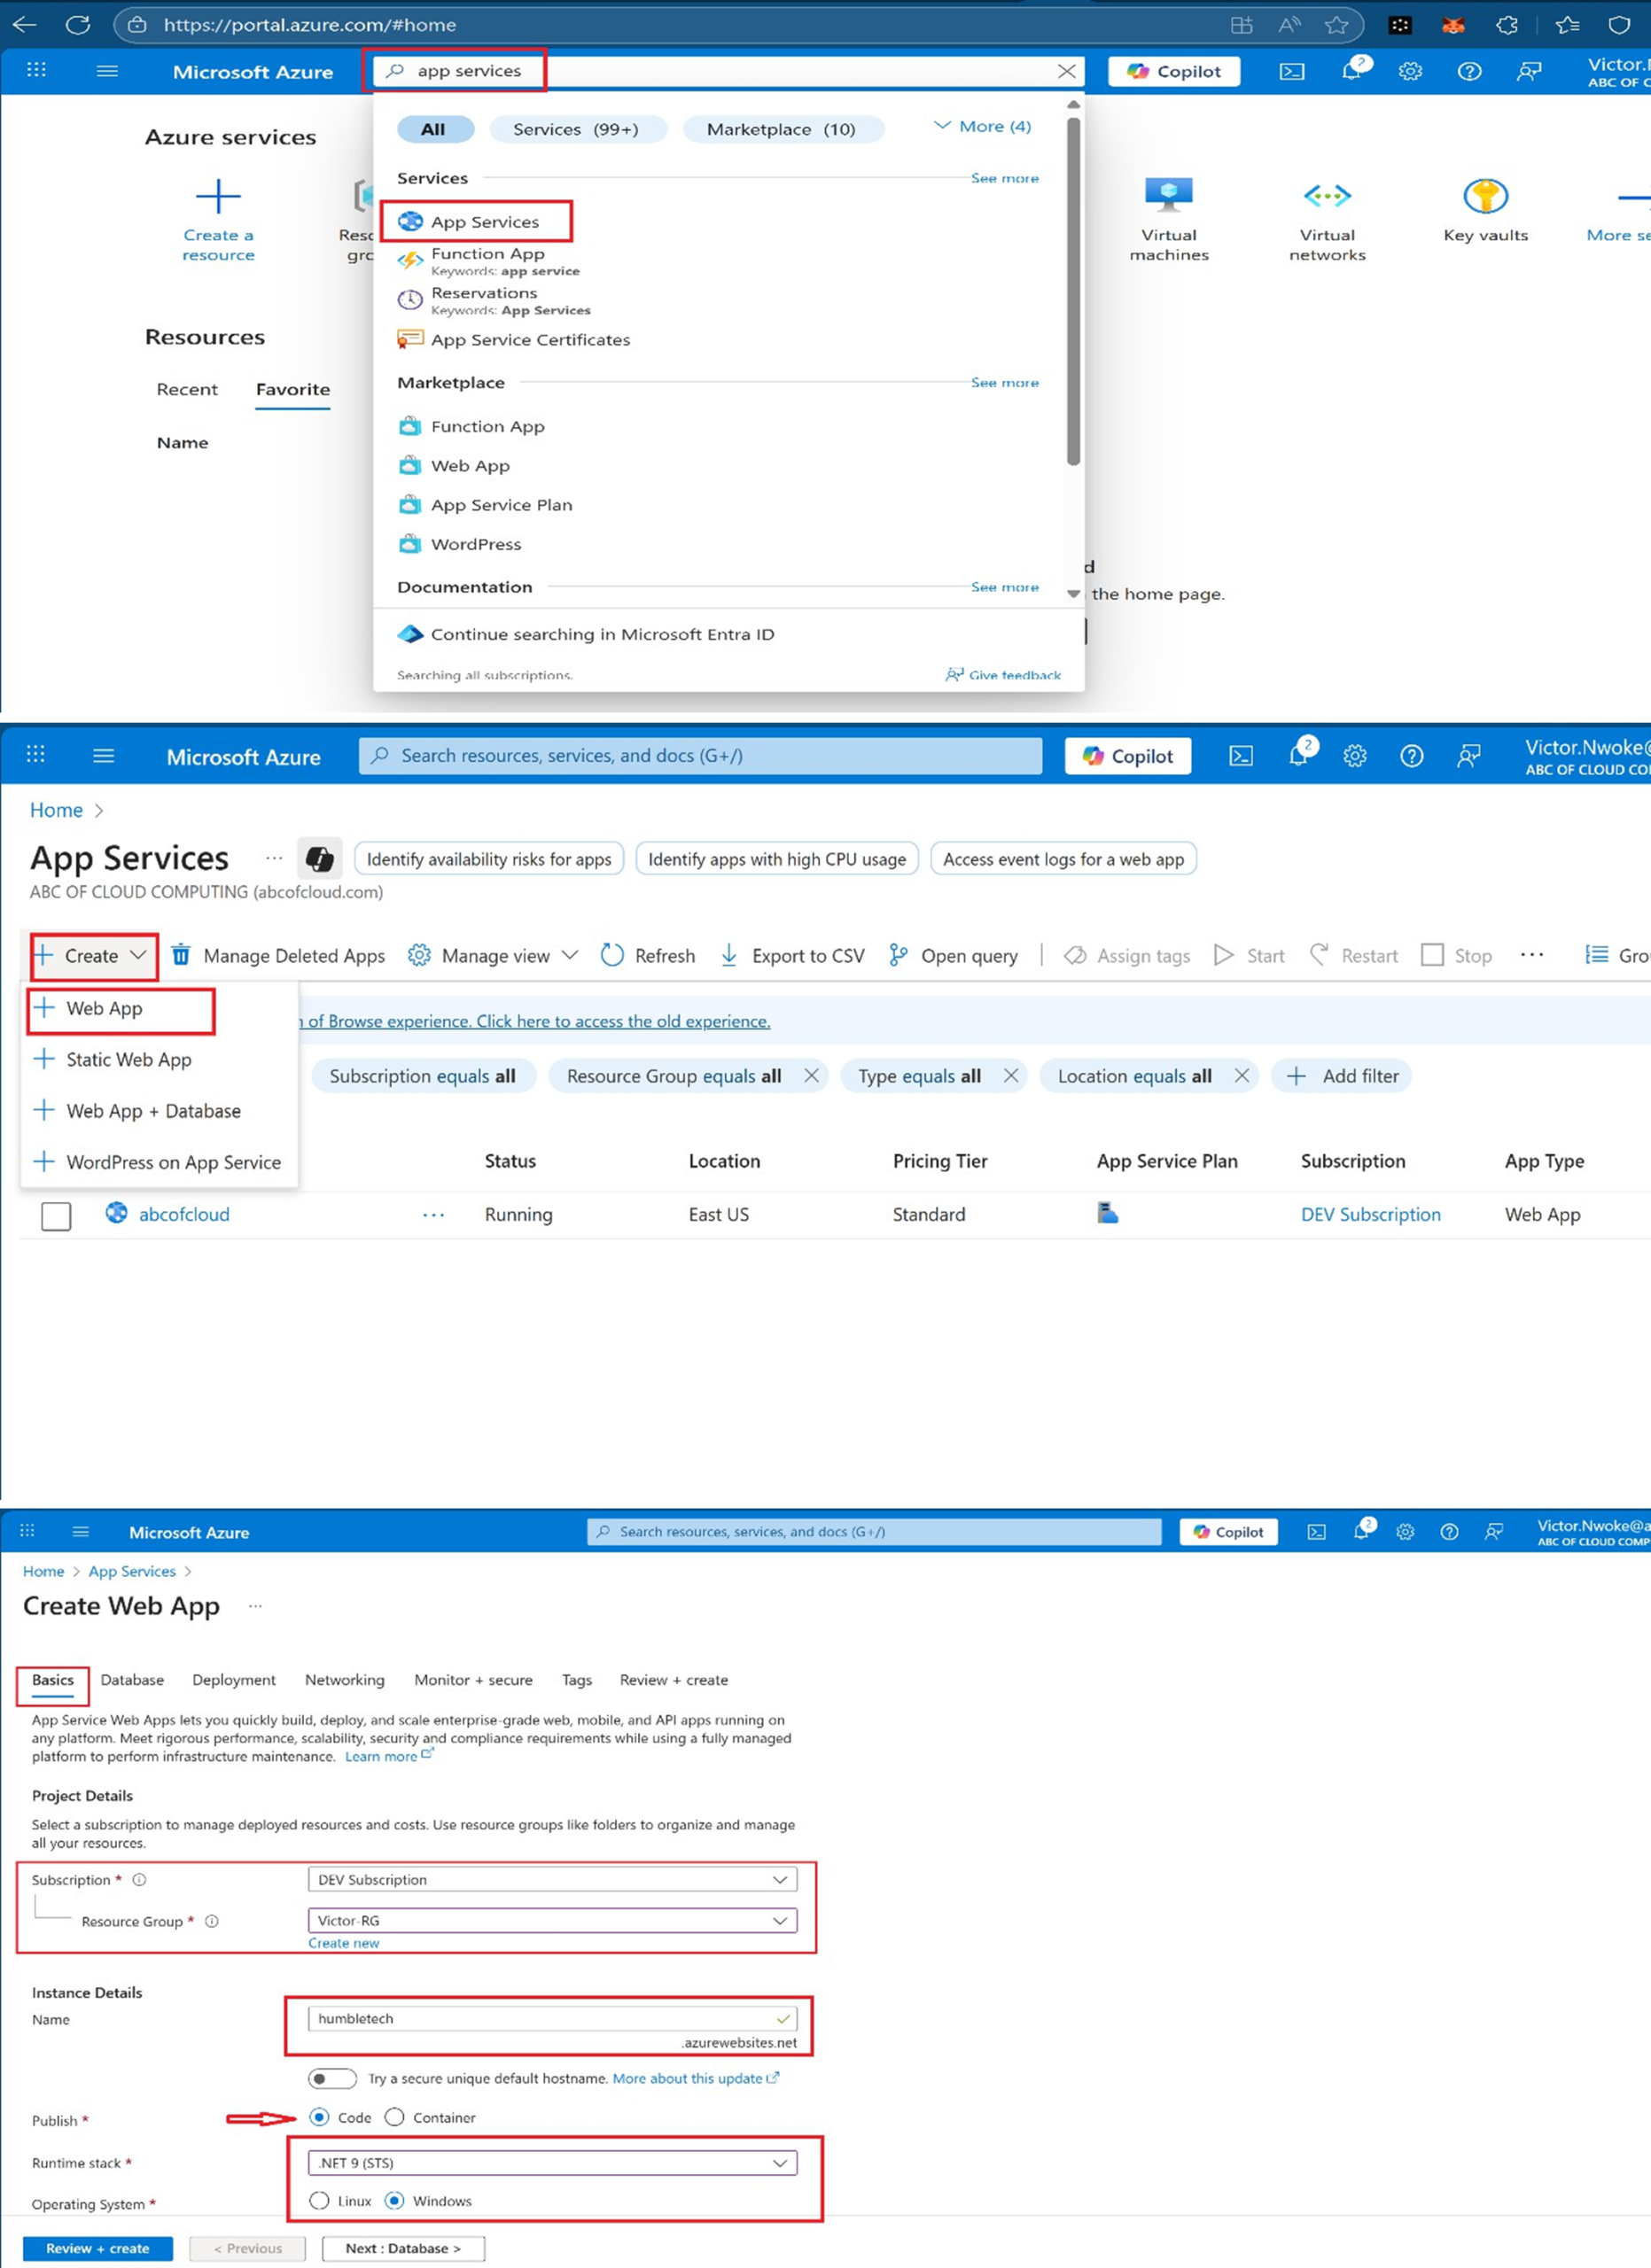Select WordPress in Marketplace results
Screen dimensions: 1651x2268
(x=476, y=544)
